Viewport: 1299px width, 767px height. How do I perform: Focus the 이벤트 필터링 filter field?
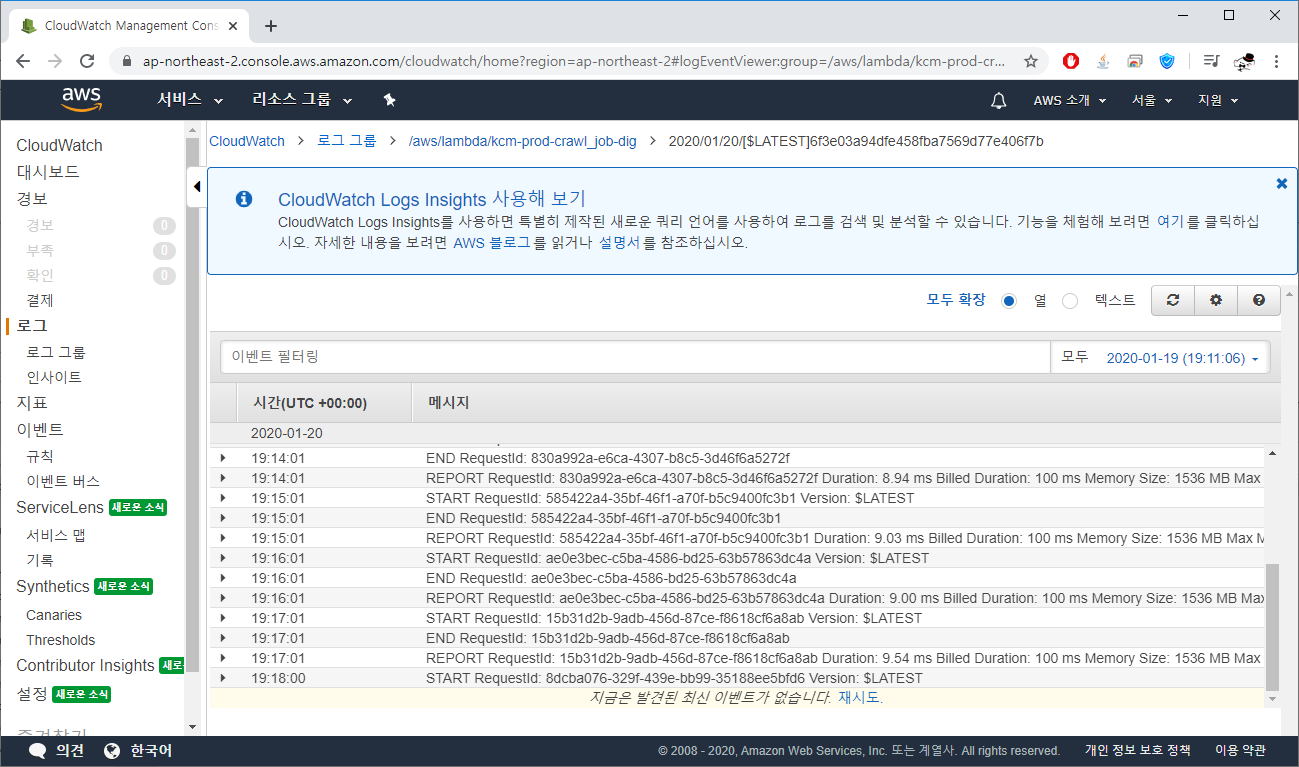[x=635, y=357]
